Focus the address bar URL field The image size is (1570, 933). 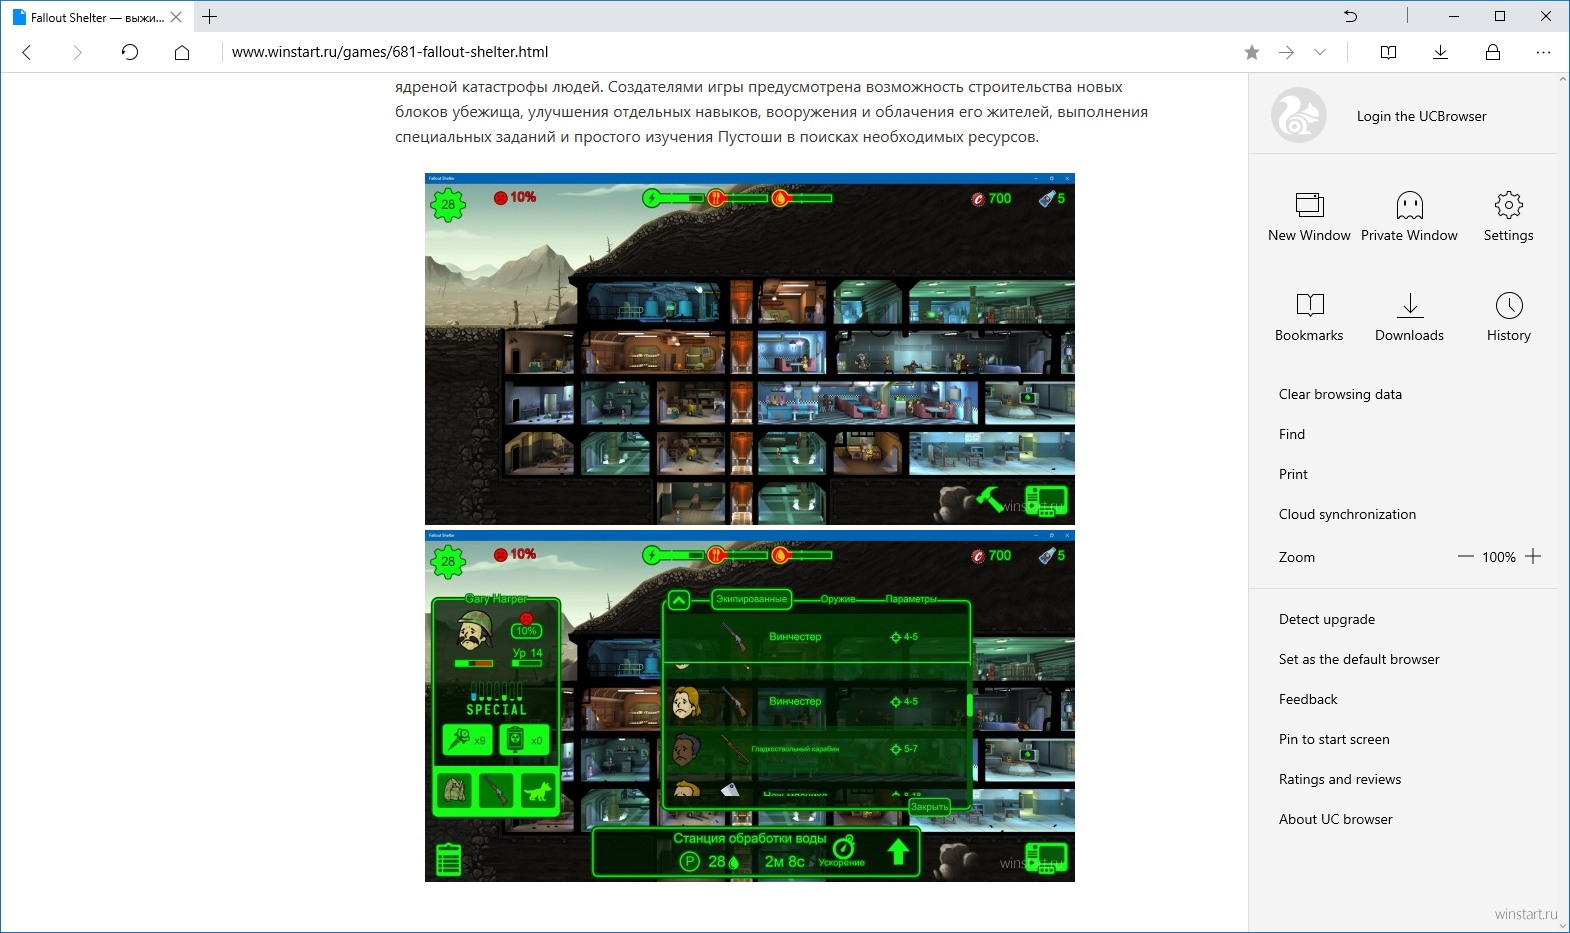[730, 52]
